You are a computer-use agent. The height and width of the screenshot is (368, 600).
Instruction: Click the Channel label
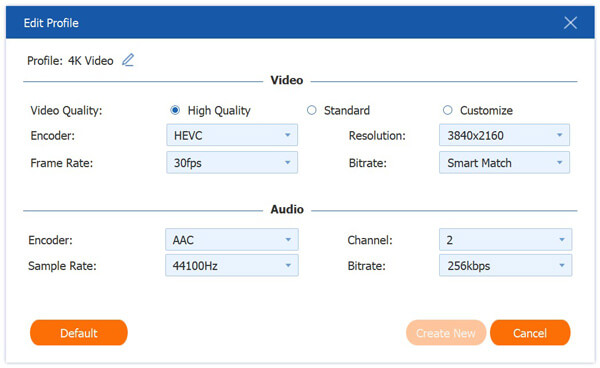pos(370,240)
